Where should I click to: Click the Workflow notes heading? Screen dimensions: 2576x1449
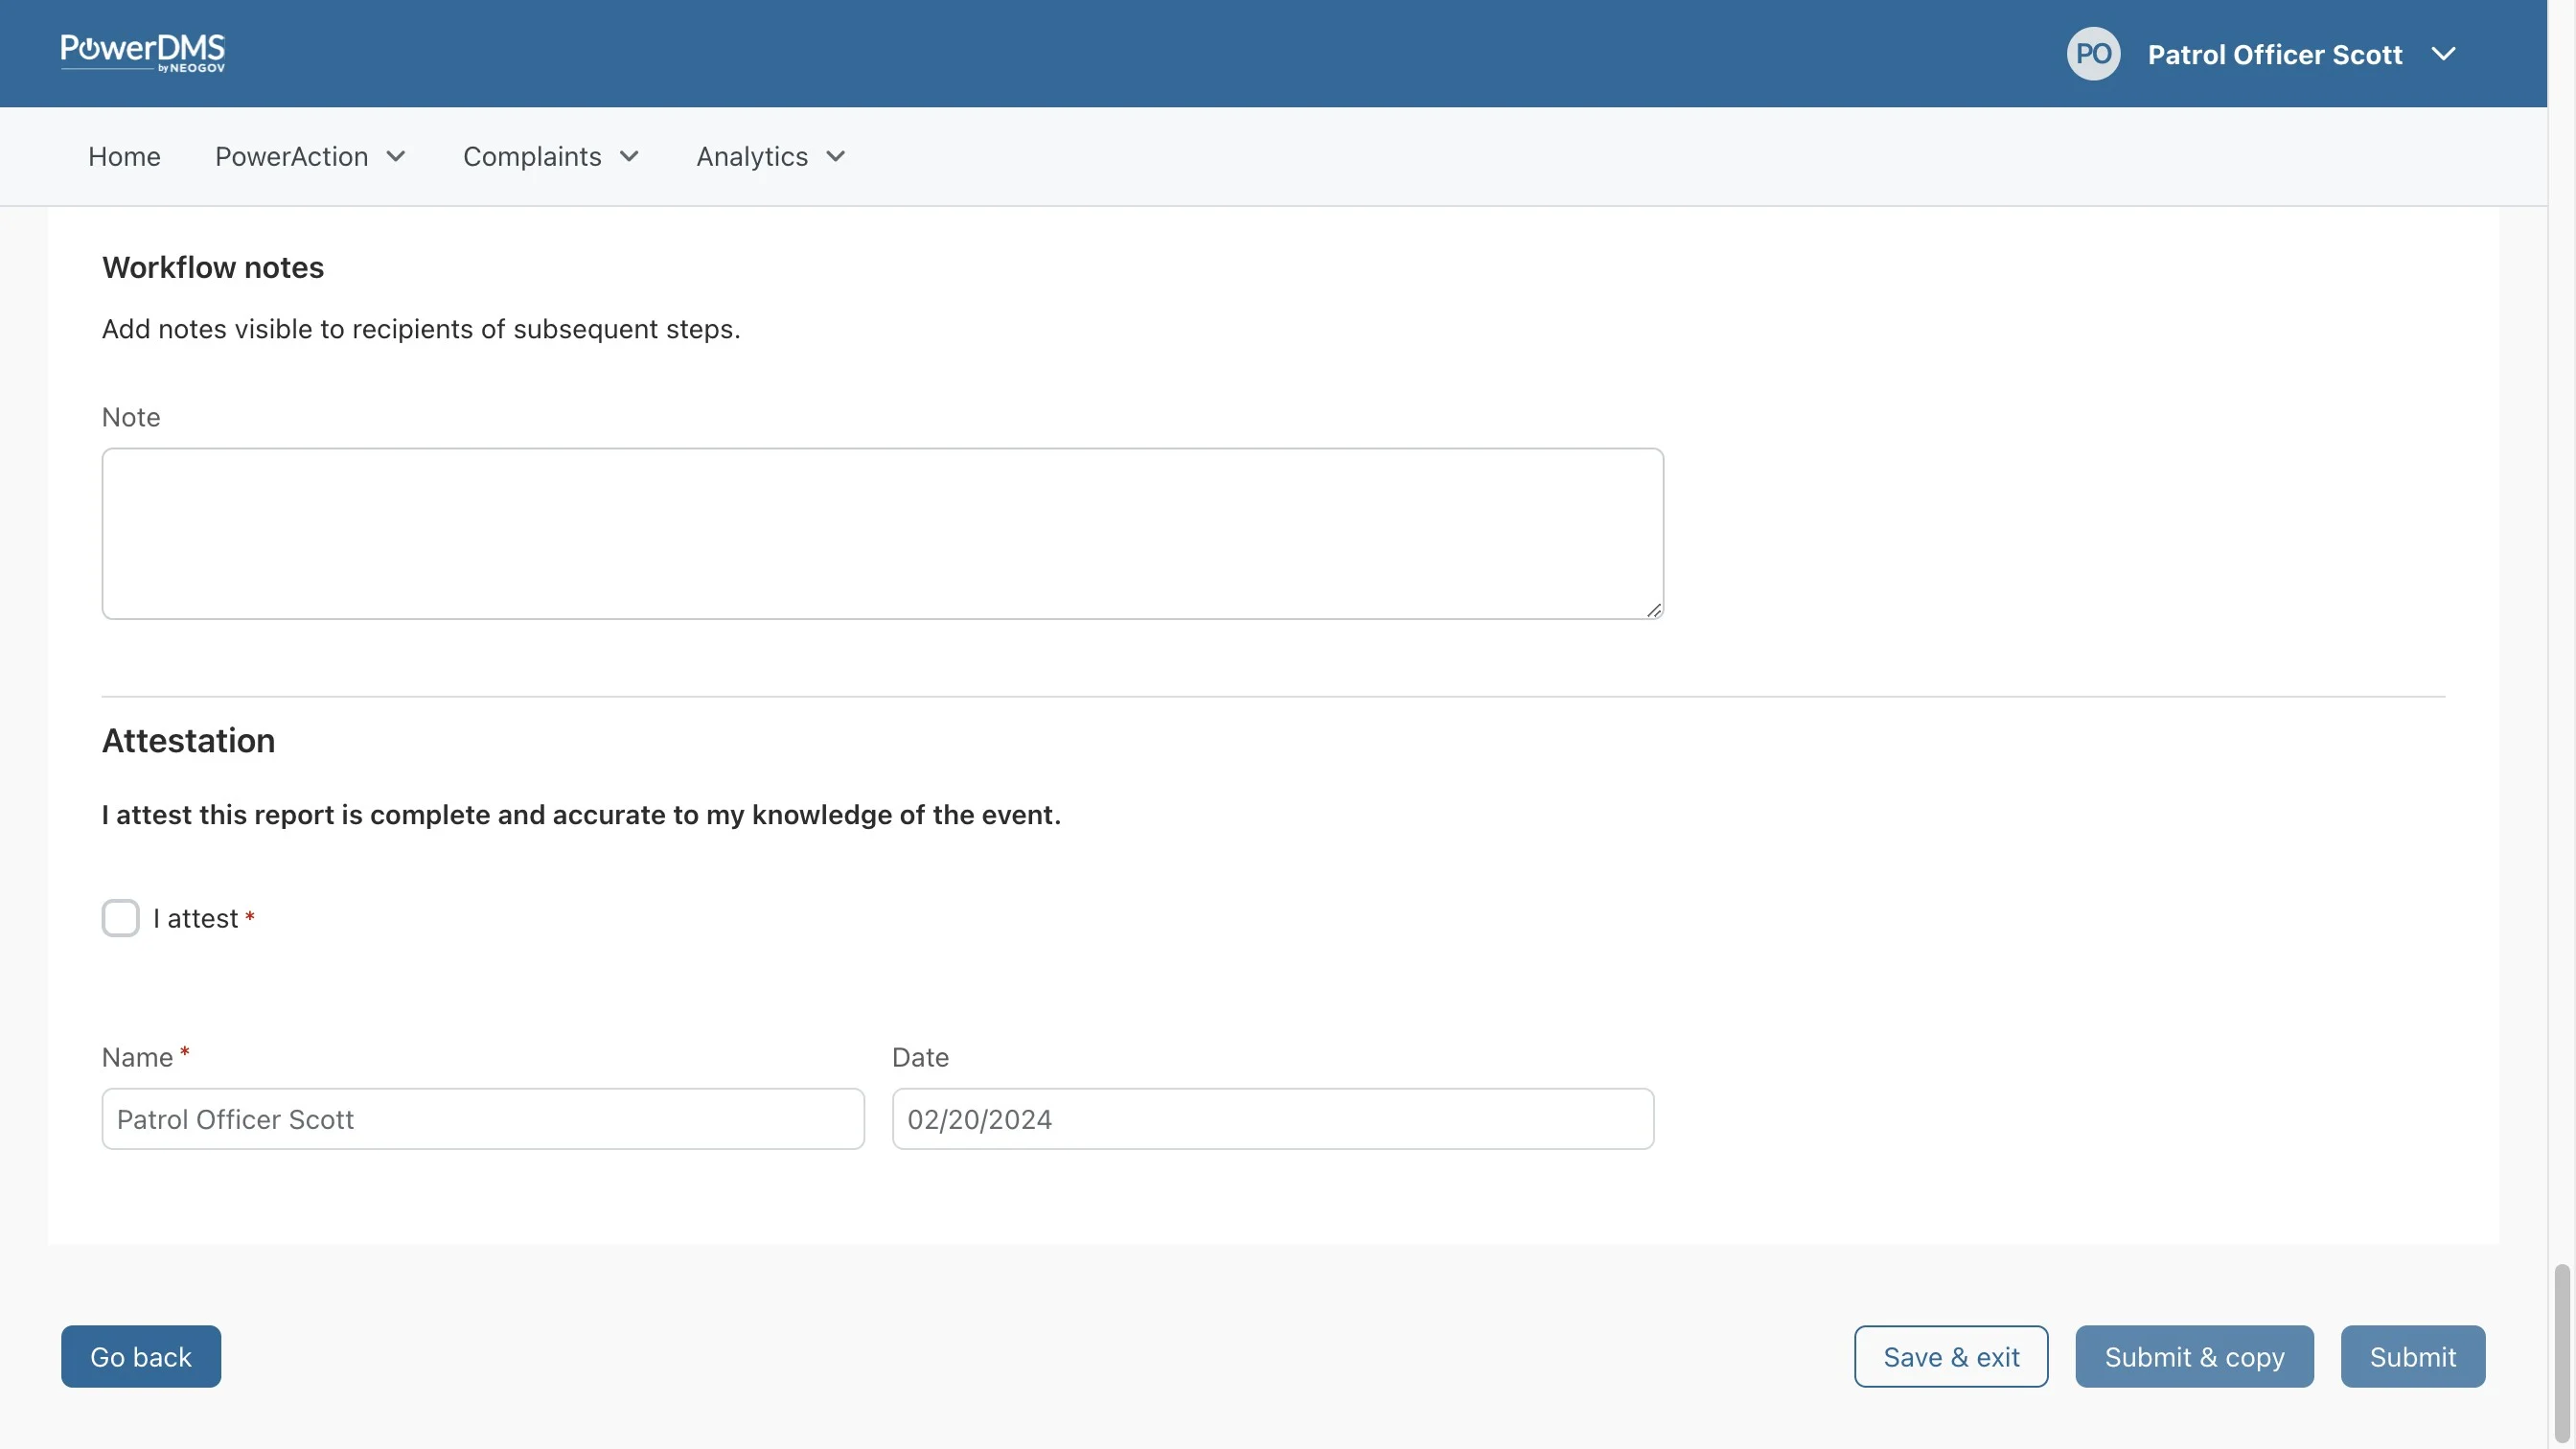213,268
